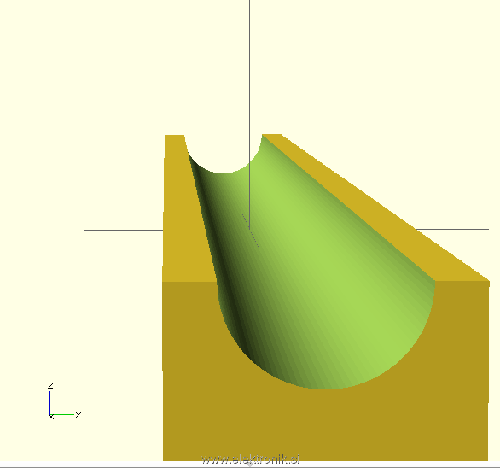Image resolution: width=500 pixels, height=468 pixels.
Task: Click the Z label on axis indicator
Action: click(51, 386)
